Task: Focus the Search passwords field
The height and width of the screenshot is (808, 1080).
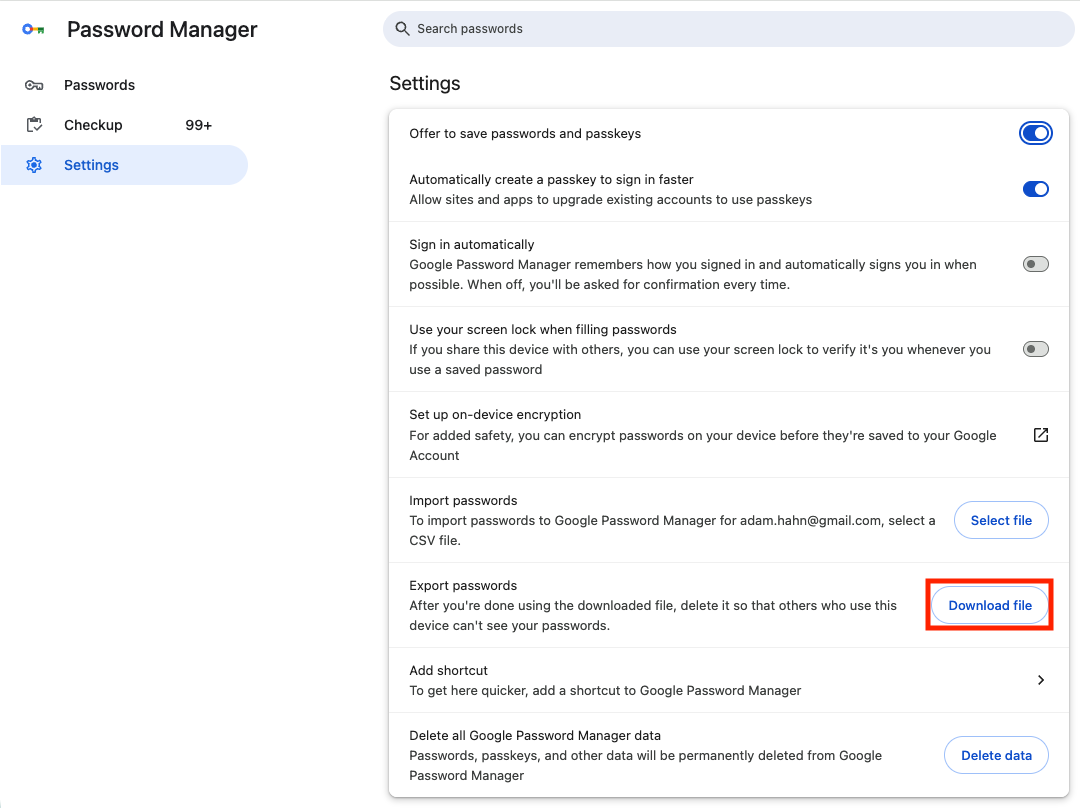Action: click(x=728, y=29)
